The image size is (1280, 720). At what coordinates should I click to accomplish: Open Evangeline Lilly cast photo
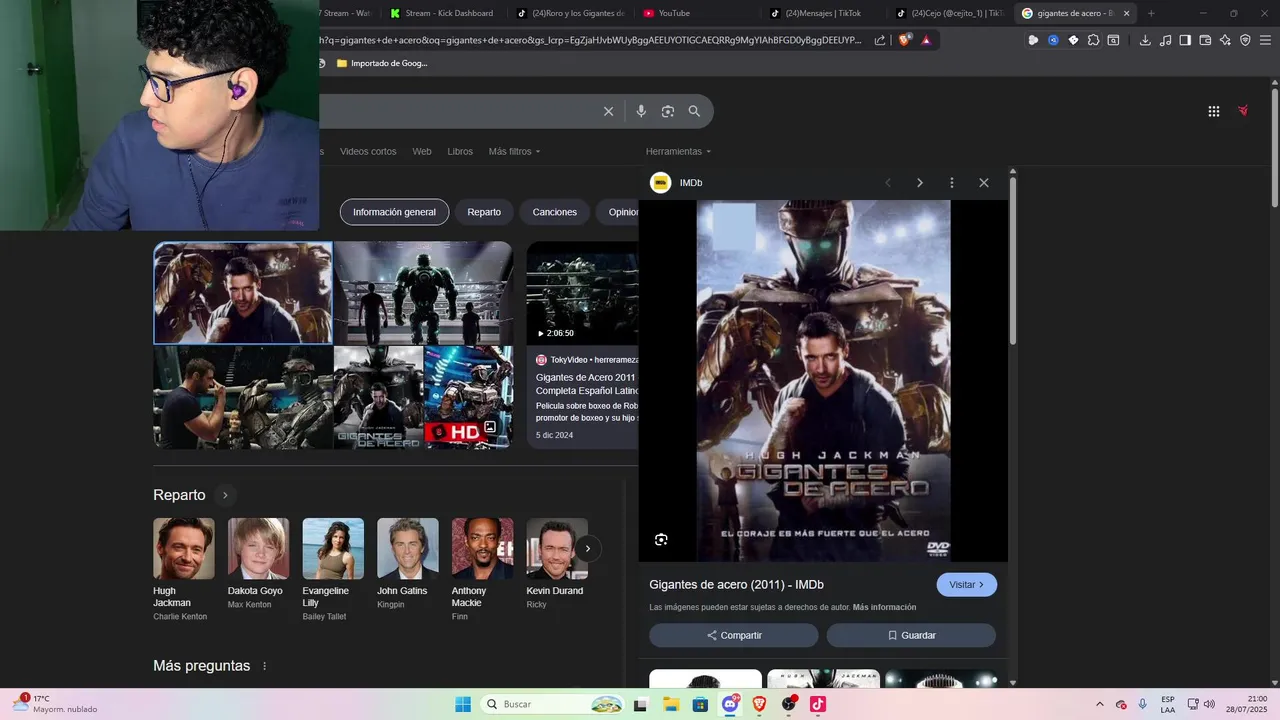333,548
